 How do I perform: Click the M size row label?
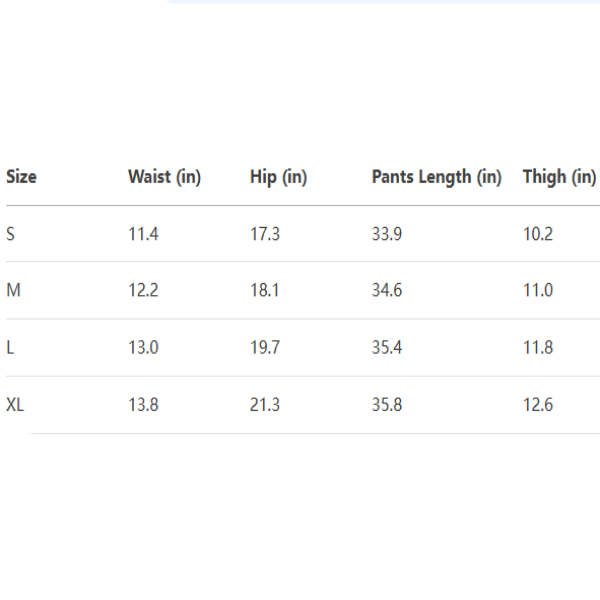13,291
